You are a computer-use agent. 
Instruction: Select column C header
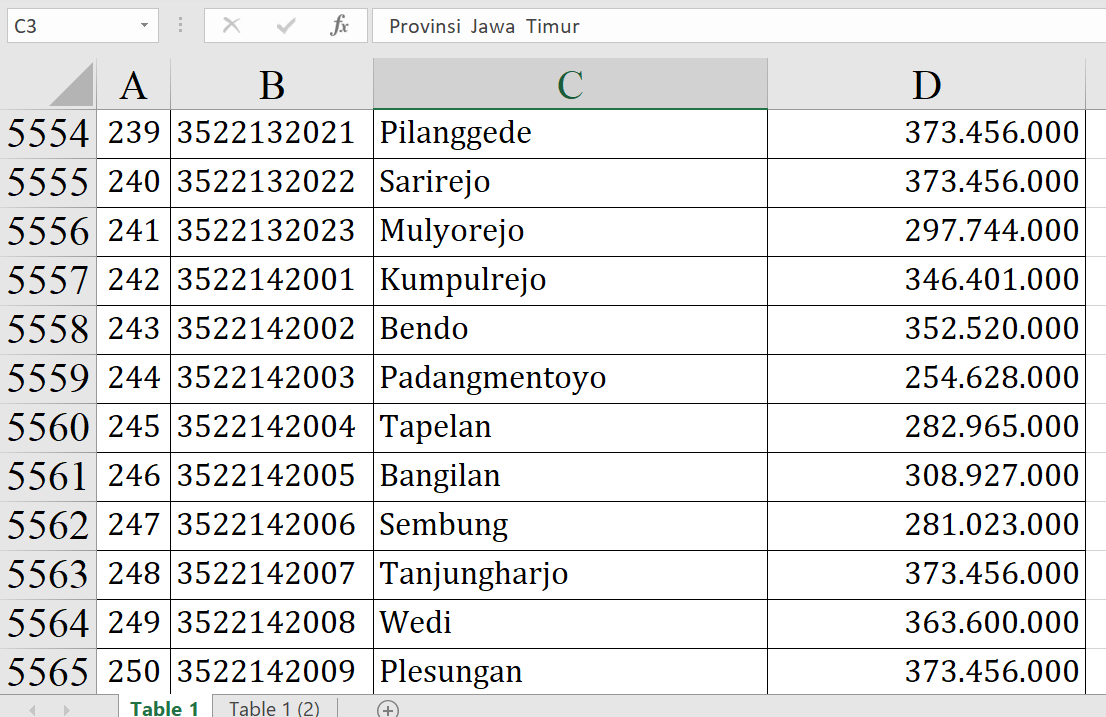coord(570,85)
